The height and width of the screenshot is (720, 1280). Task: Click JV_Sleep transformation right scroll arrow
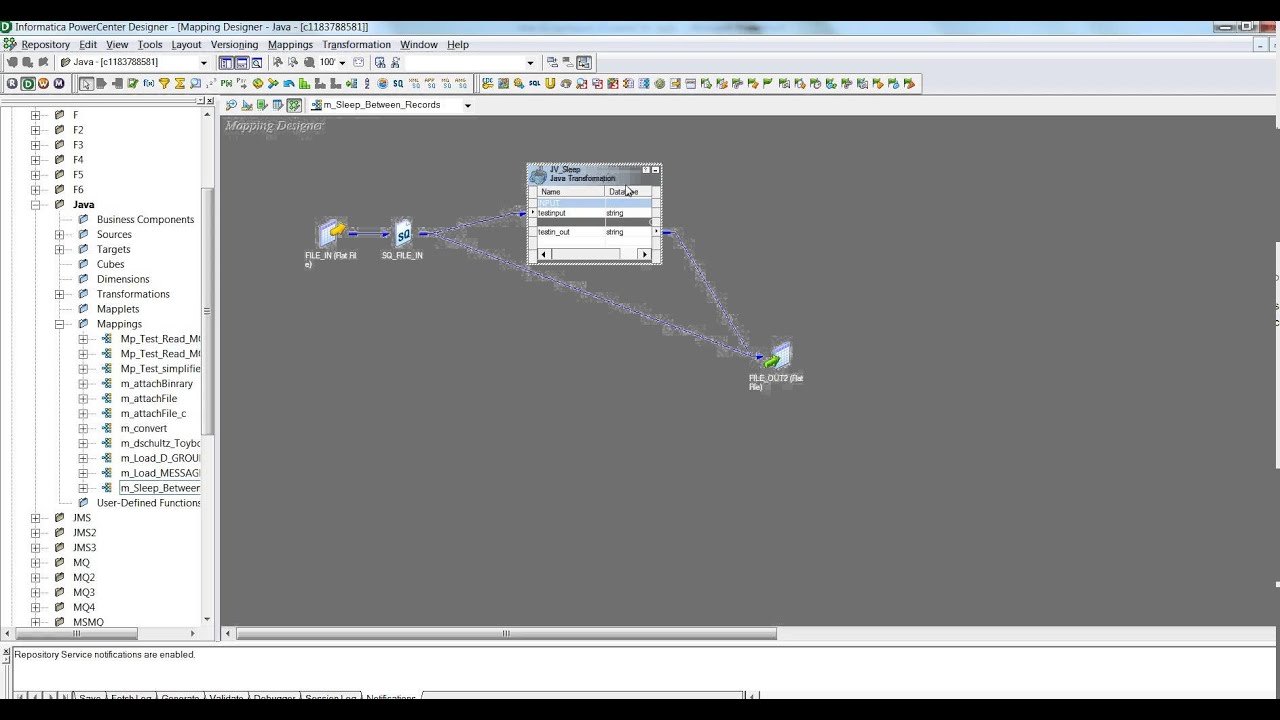645,255
